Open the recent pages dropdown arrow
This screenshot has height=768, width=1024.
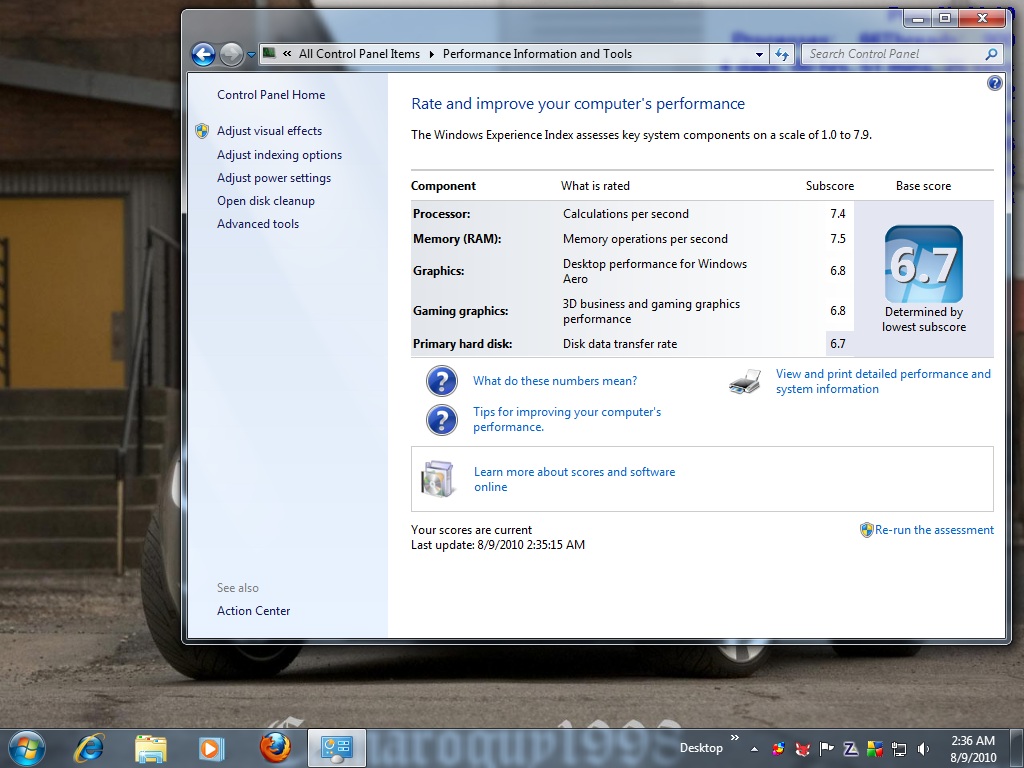pos(251,54)
